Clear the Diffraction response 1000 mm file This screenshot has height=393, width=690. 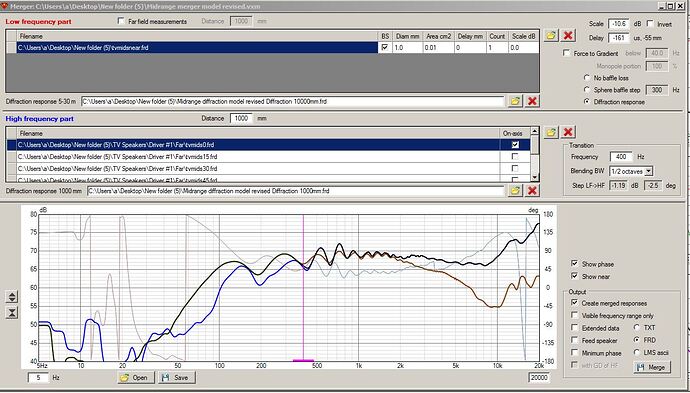(532, 191)
